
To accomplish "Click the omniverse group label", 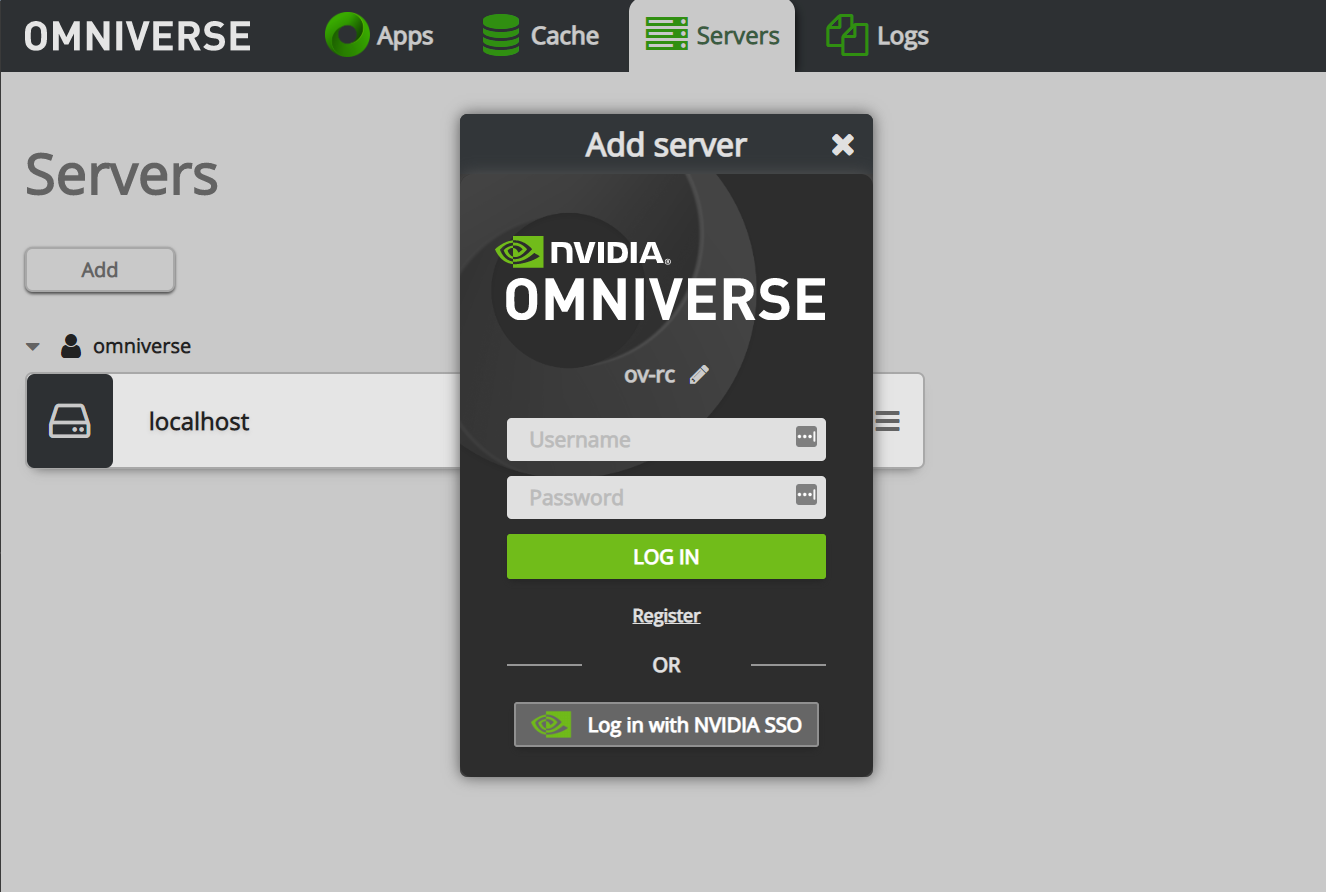I will (x=142, y=346).
